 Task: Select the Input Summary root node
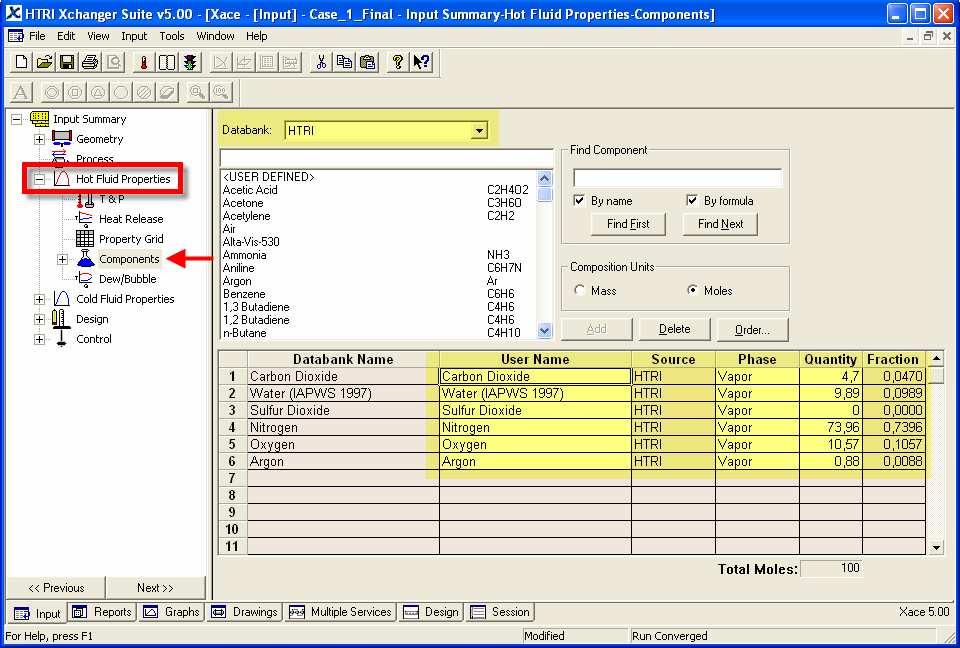89,119
